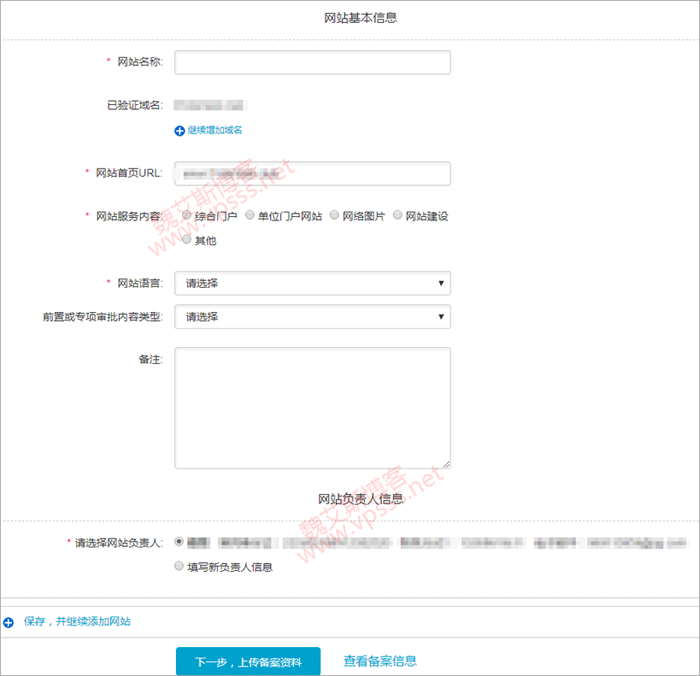Click the 保存，并继续添加网站 link

coord(77,622)
